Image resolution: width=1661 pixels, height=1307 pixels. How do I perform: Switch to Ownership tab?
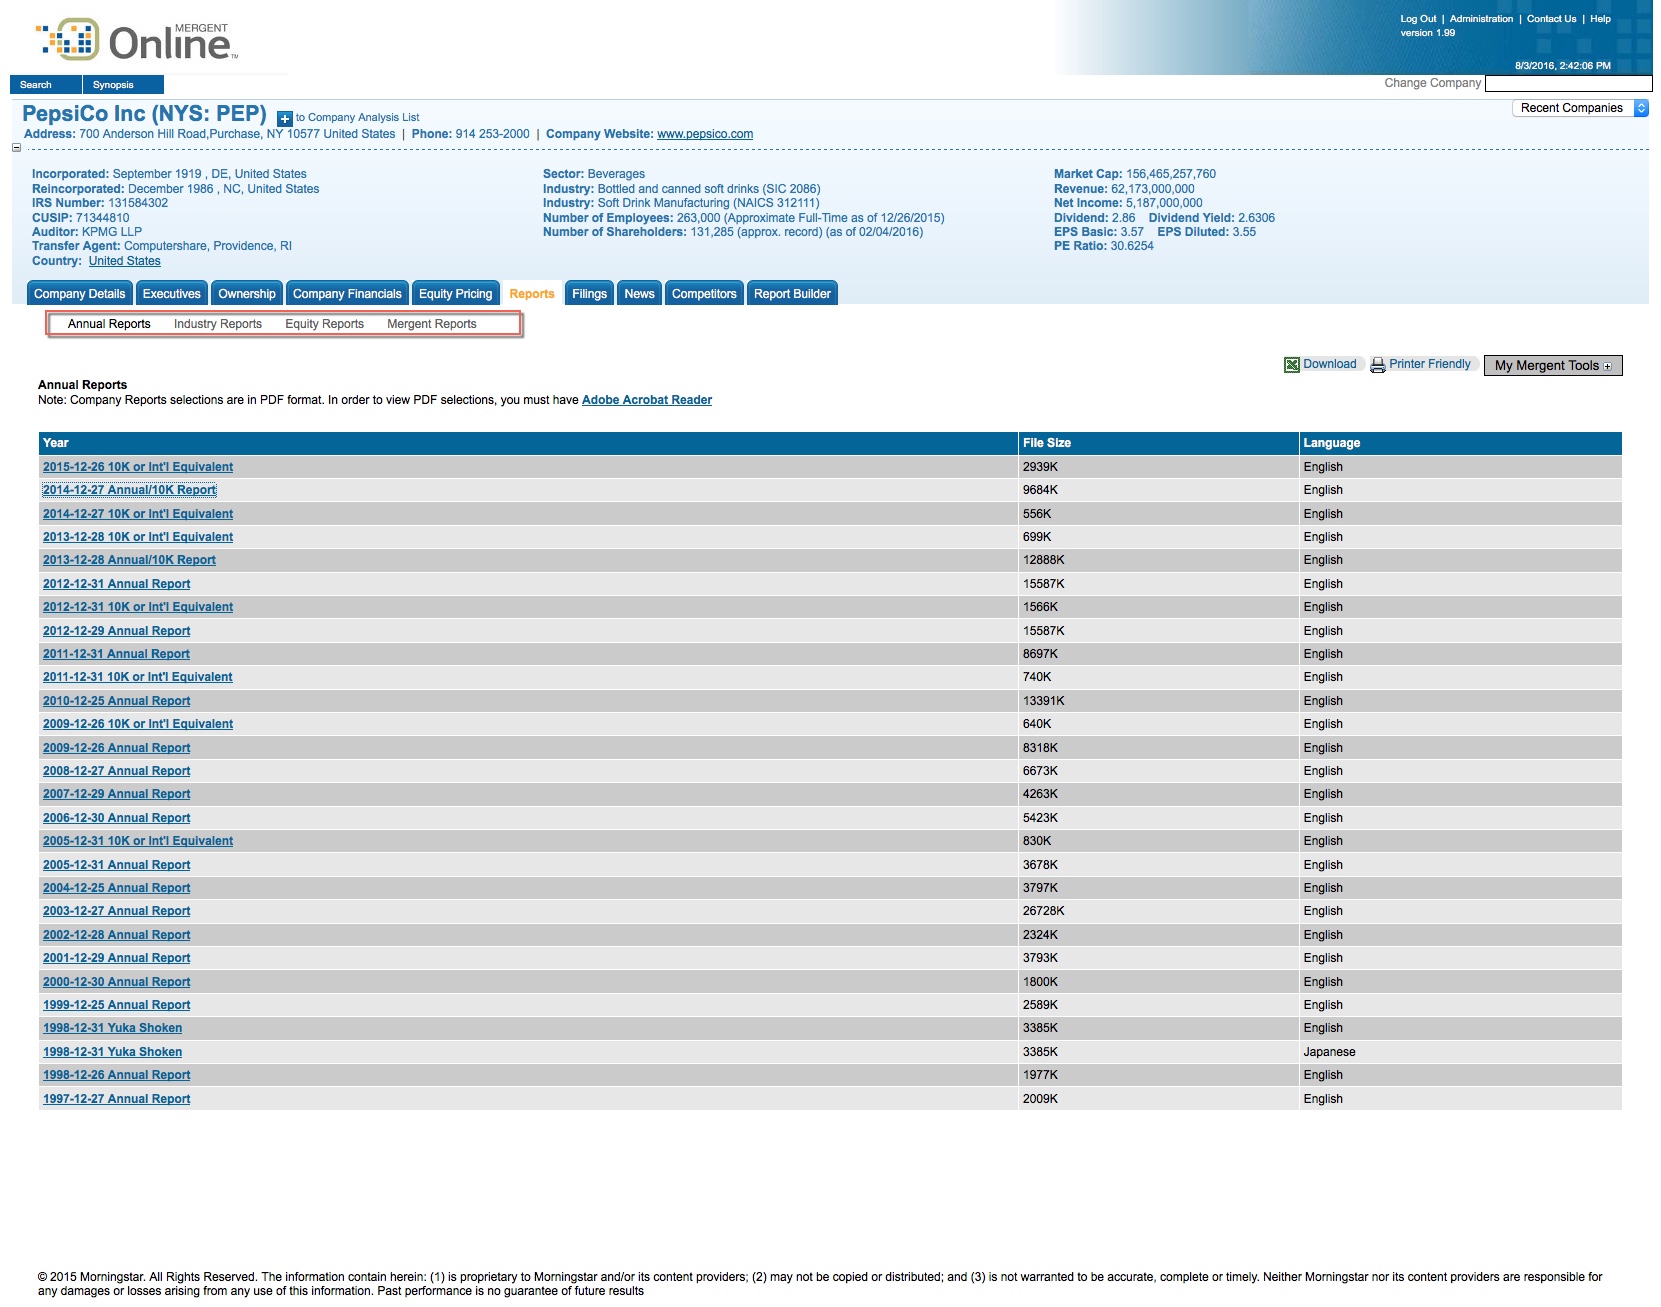tap(247, 294)
